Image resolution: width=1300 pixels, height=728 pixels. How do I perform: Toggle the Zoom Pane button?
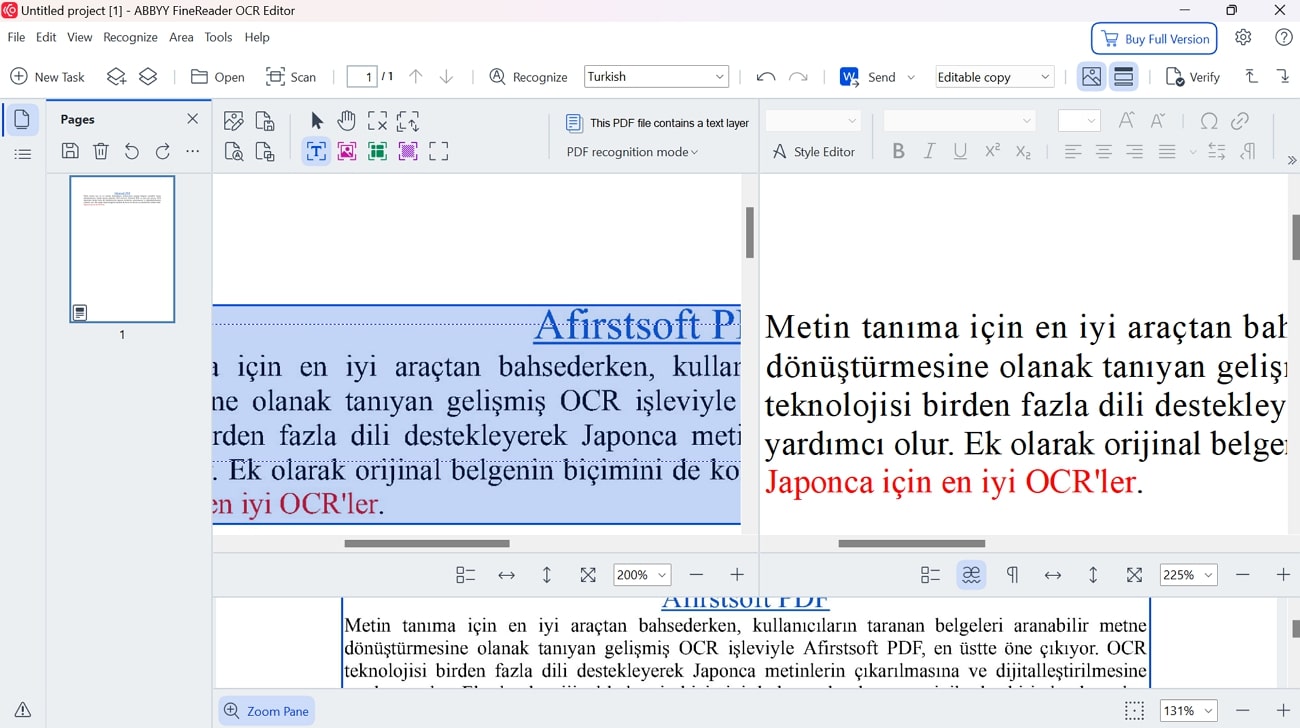pos(266,711)
